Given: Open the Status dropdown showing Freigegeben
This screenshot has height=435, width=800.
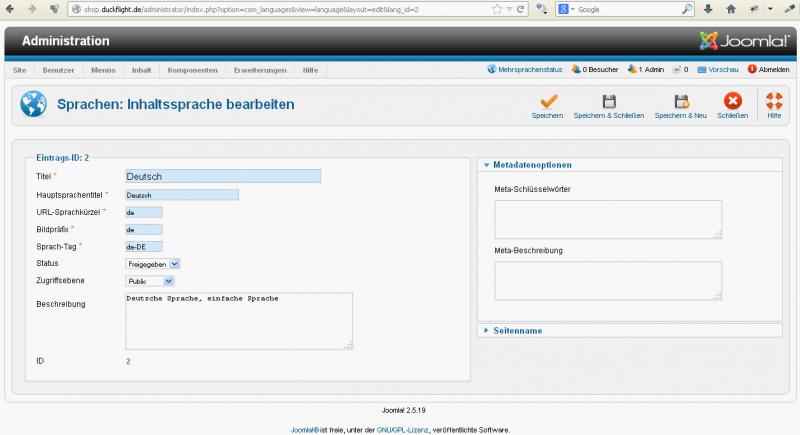Looking at the screenshot, I should 153,263.
